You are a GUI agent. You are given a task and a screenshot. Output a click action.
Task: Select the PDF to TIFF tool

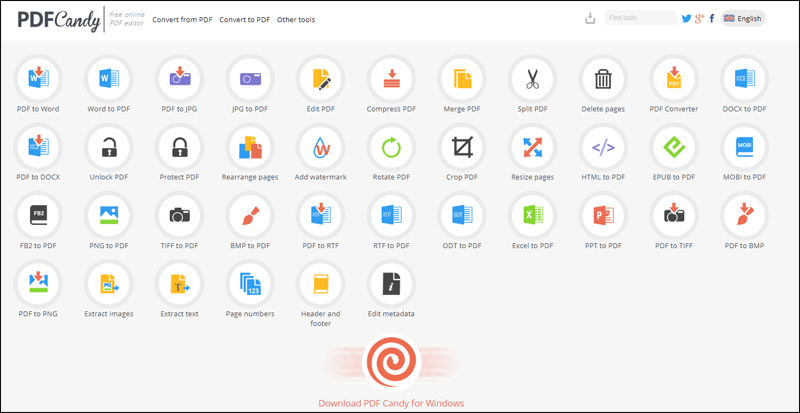[674, 215]
